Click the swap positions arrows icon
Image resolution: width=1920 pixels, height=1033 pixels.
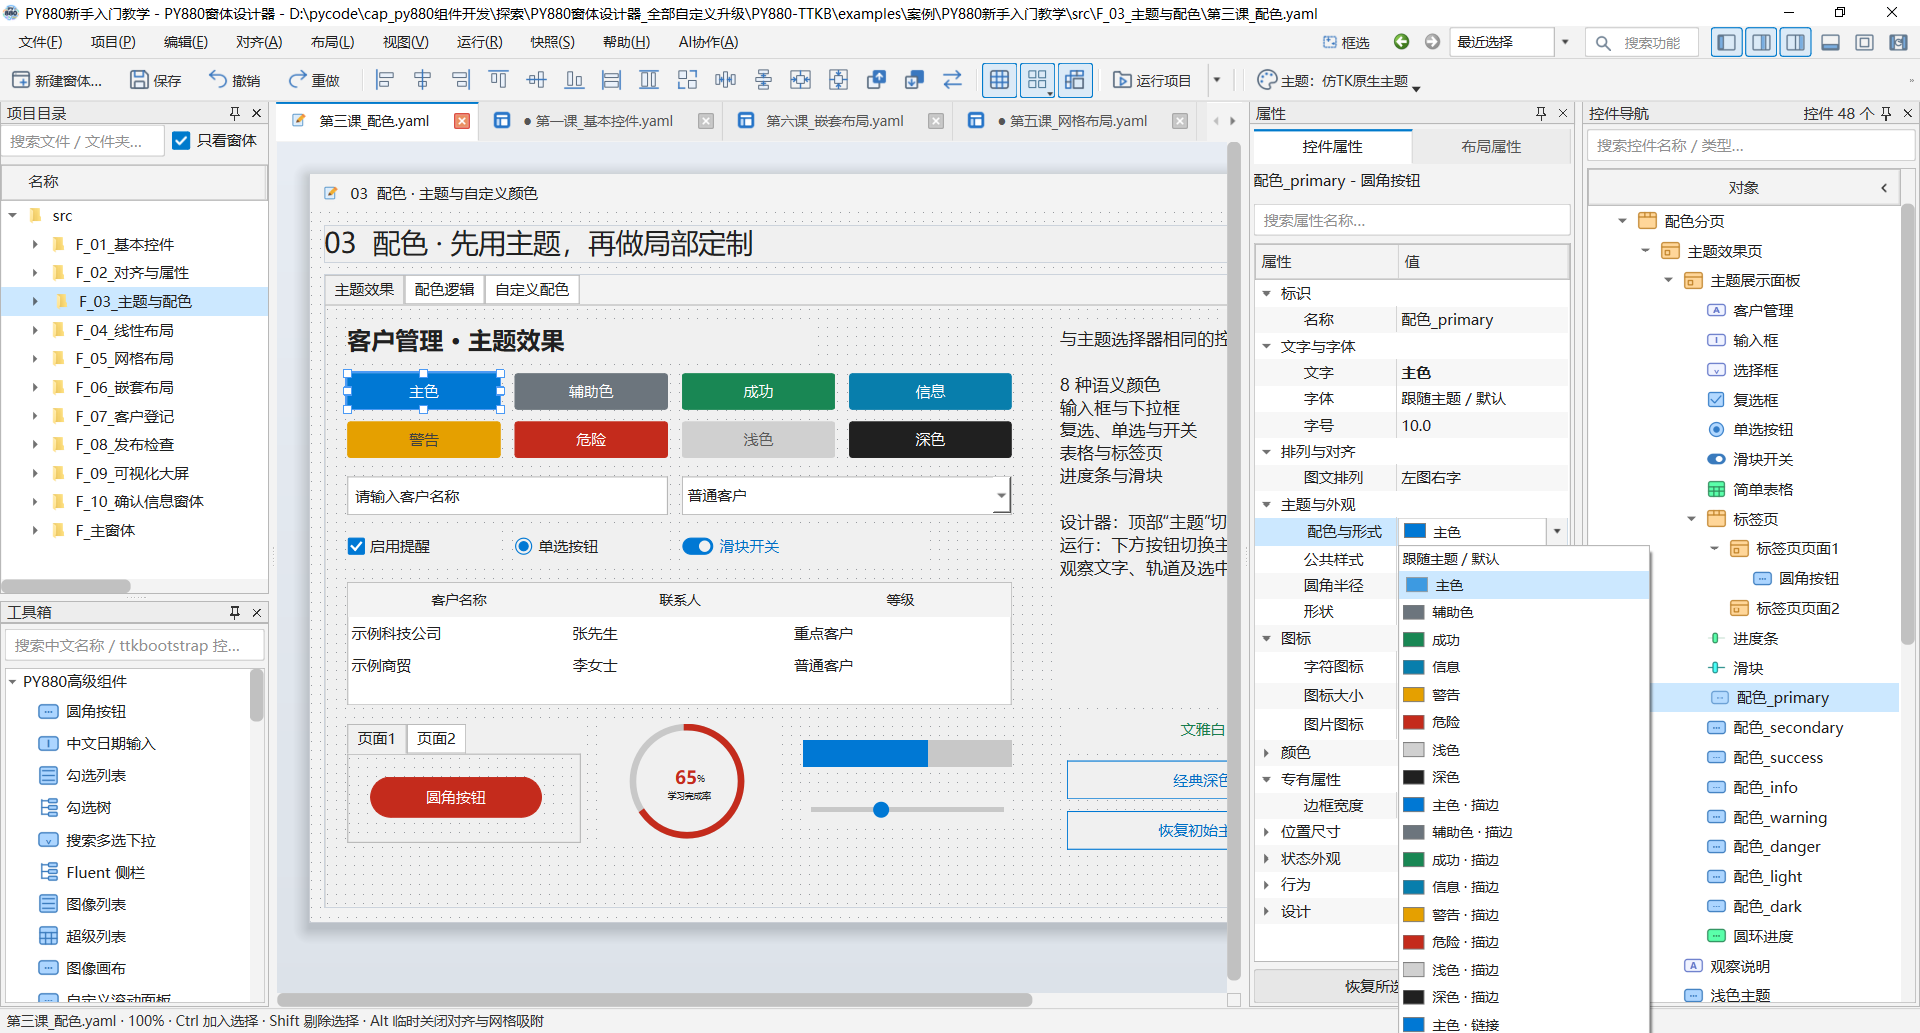[952, 80]
